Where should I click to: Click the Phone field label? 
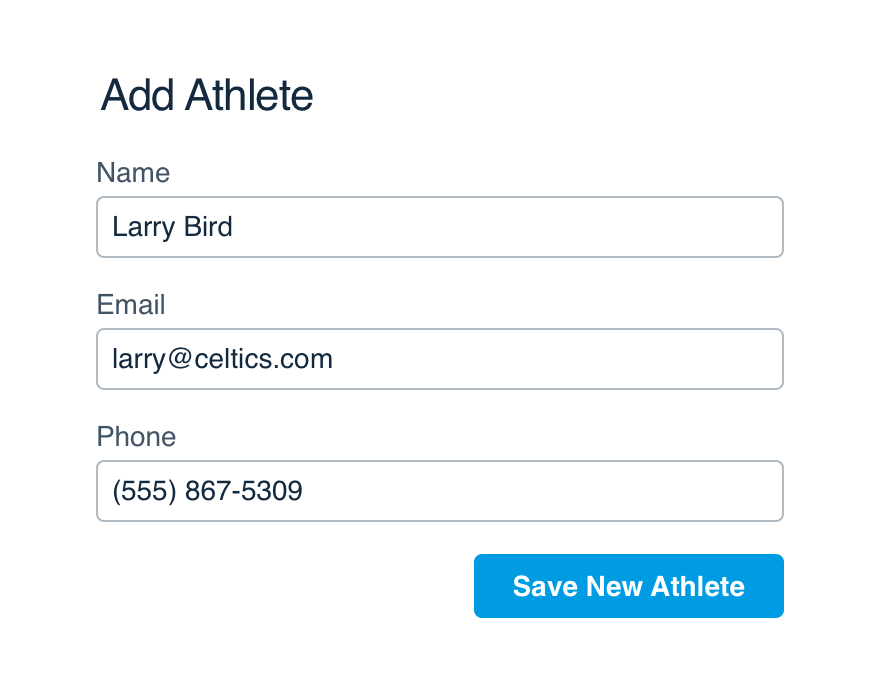pyautogui.click(x=136, y=436)
